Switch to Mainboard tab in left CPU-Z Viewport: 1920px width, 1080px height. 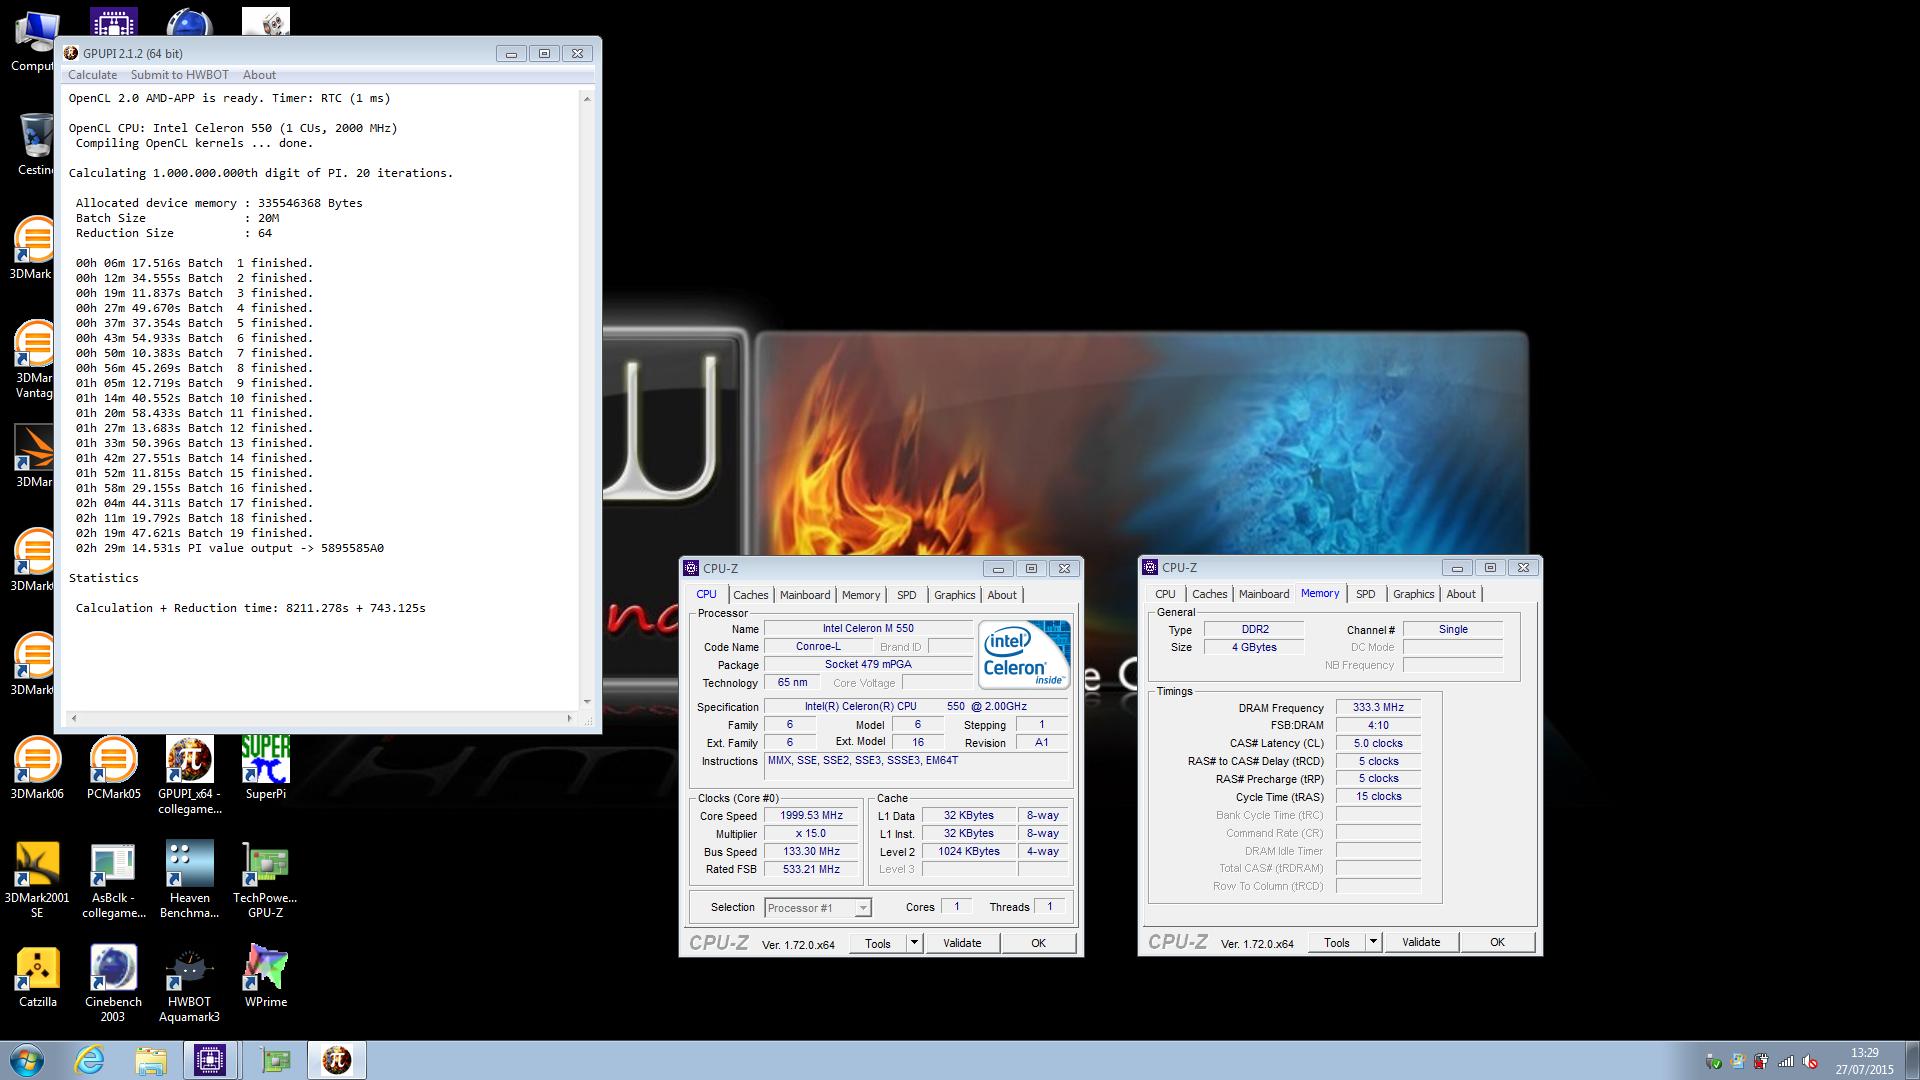pyautogui.click(x=805, y=595)
